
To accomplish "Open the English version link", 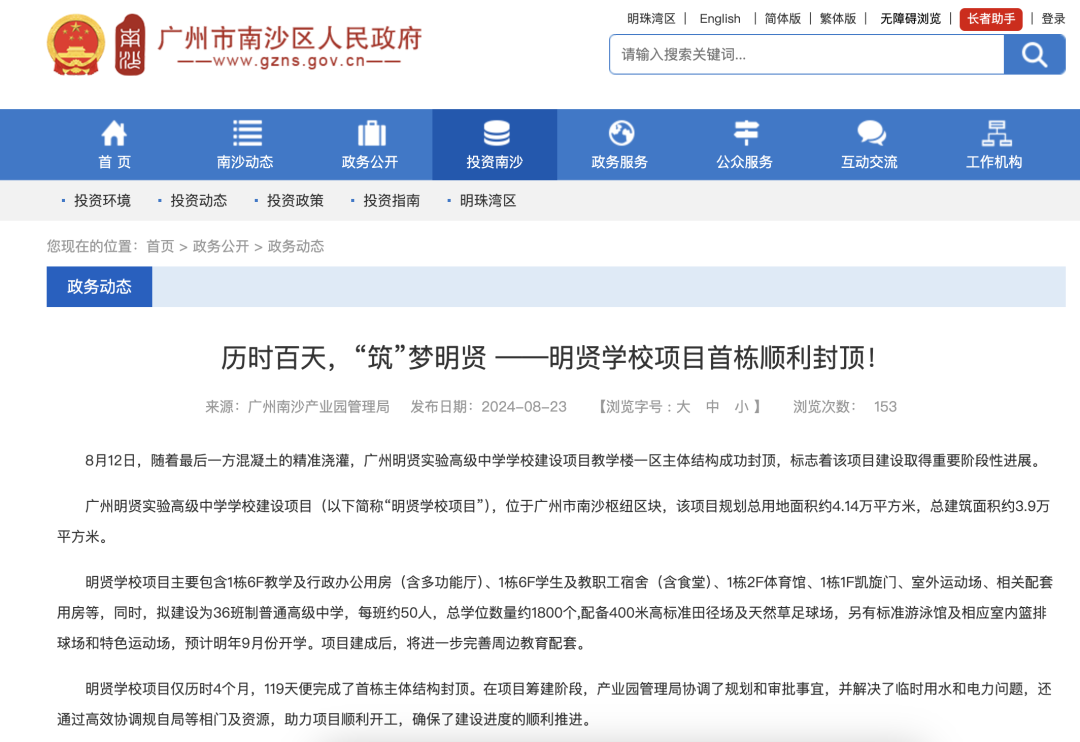I will tap(720, 18).
